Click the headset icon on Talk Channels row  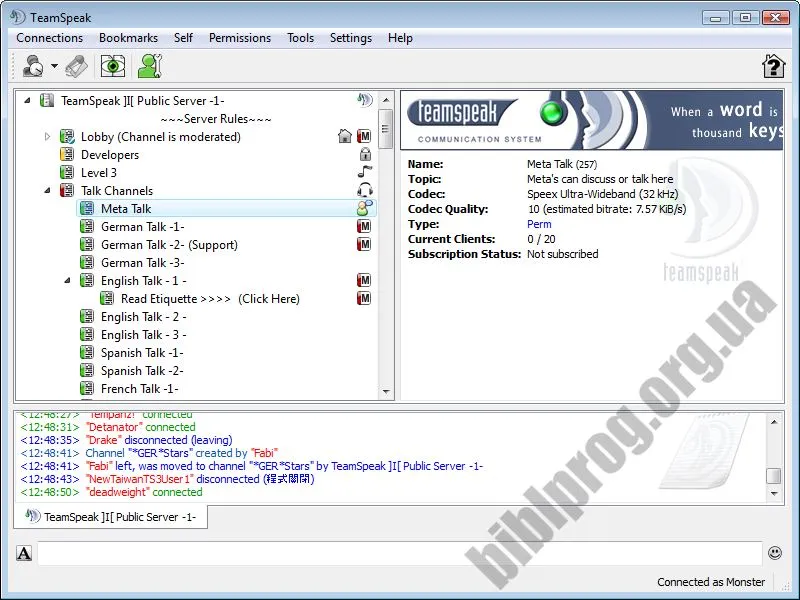coord(365,190)
